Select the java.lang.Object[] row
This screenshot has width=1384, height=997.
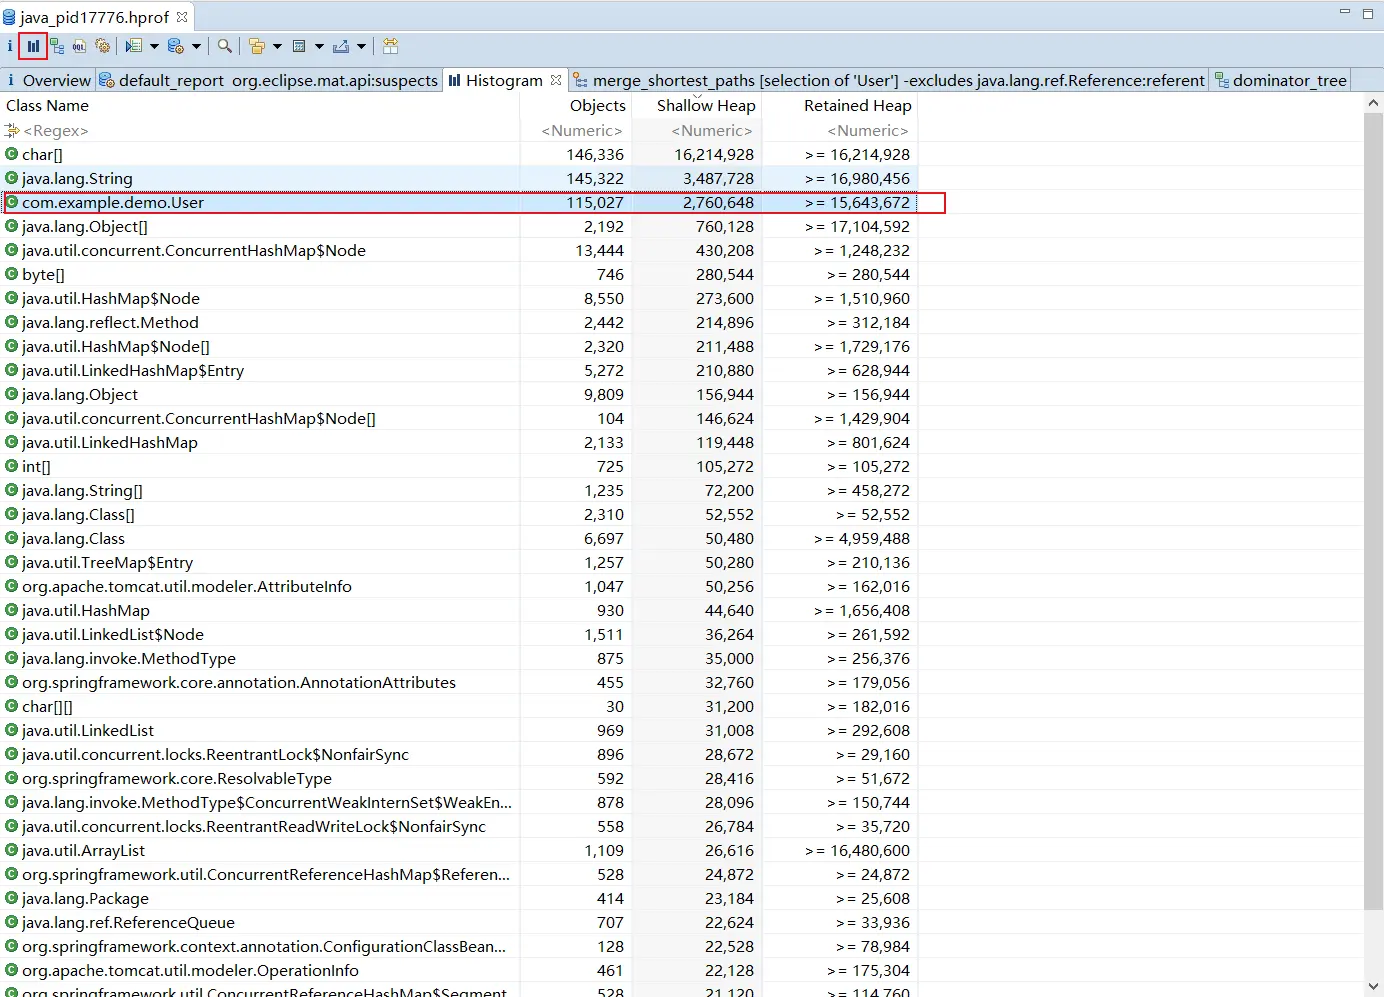coord(459,227)
